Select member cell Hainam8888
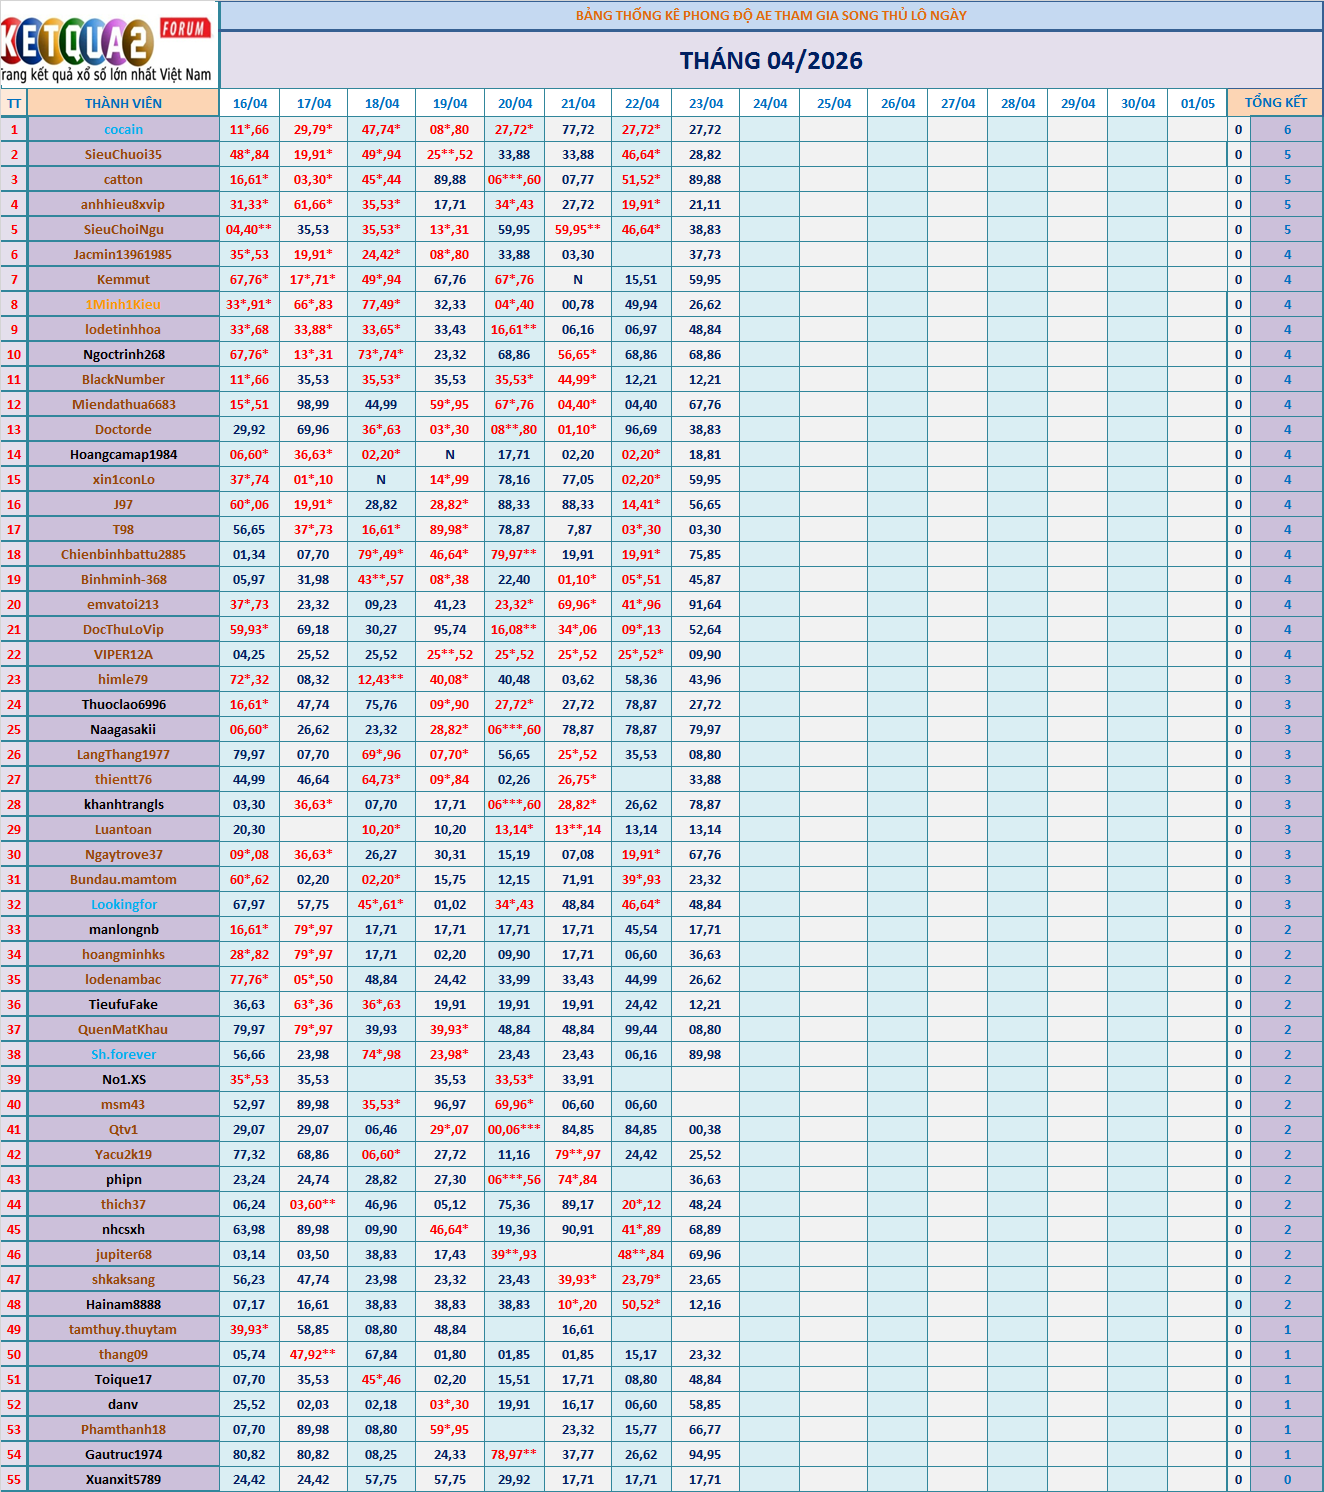 (123, 1304)
